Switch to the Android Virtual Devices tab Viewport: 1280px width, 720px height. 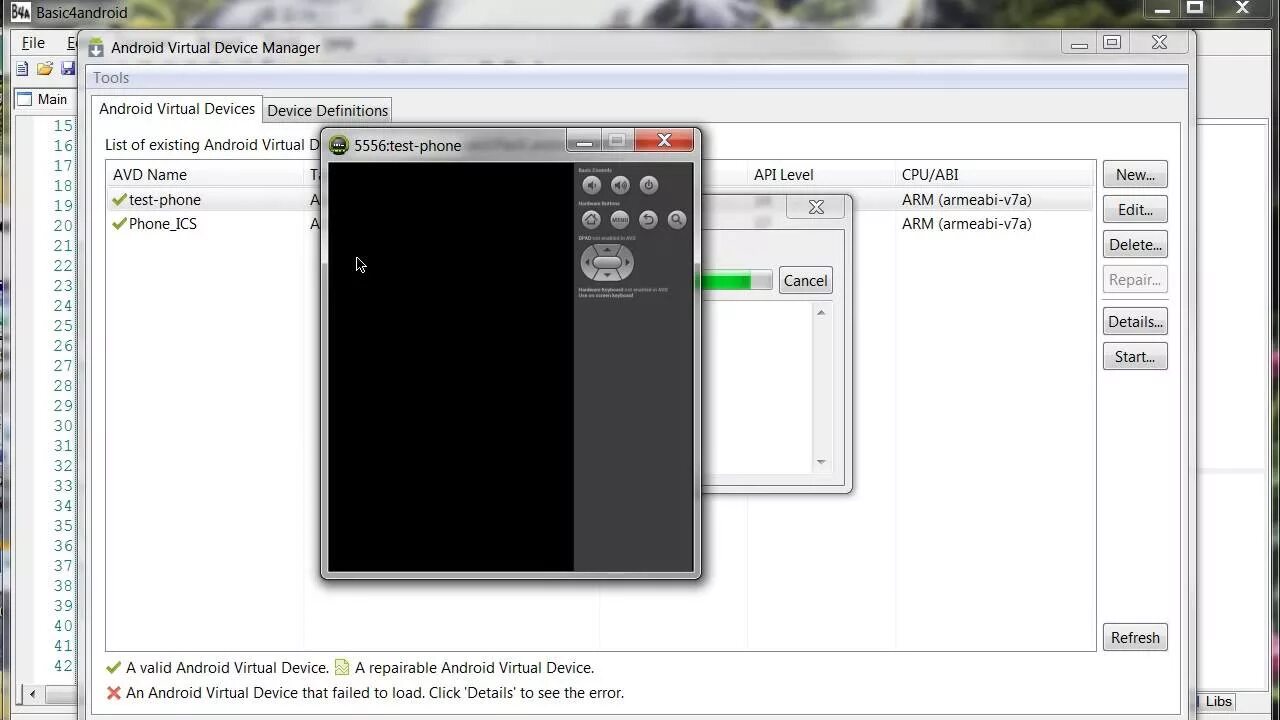point(177,109)
